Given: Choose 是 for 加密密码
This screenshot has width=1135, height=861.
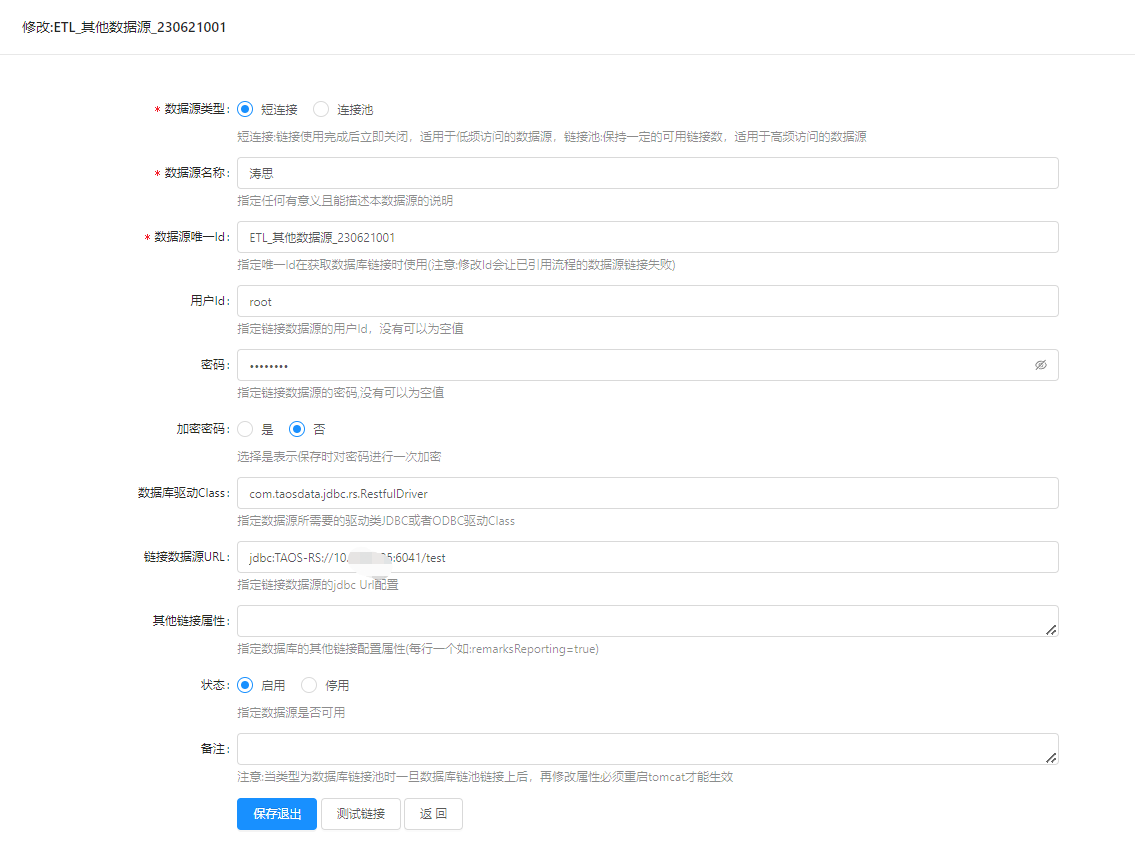Looking at the screenshot, I should click(x=245, y=429).
